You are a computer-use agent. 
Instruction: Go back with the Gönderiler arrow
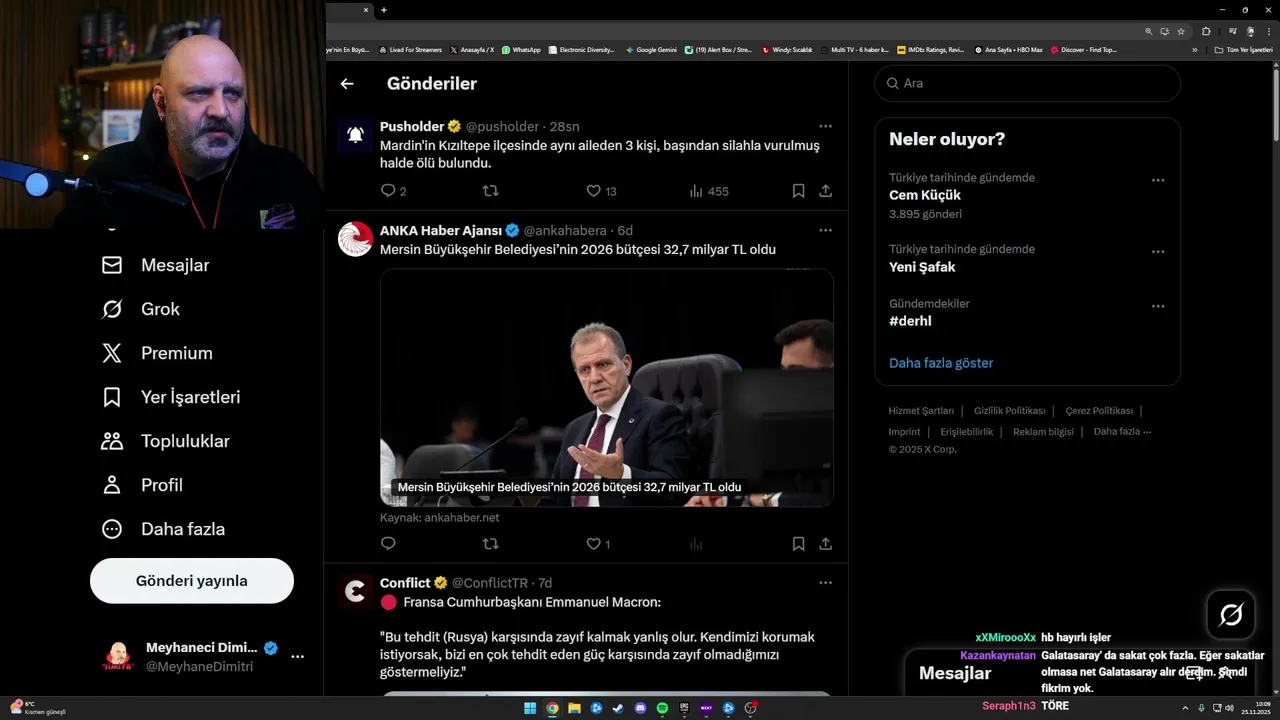click(347, 84)
